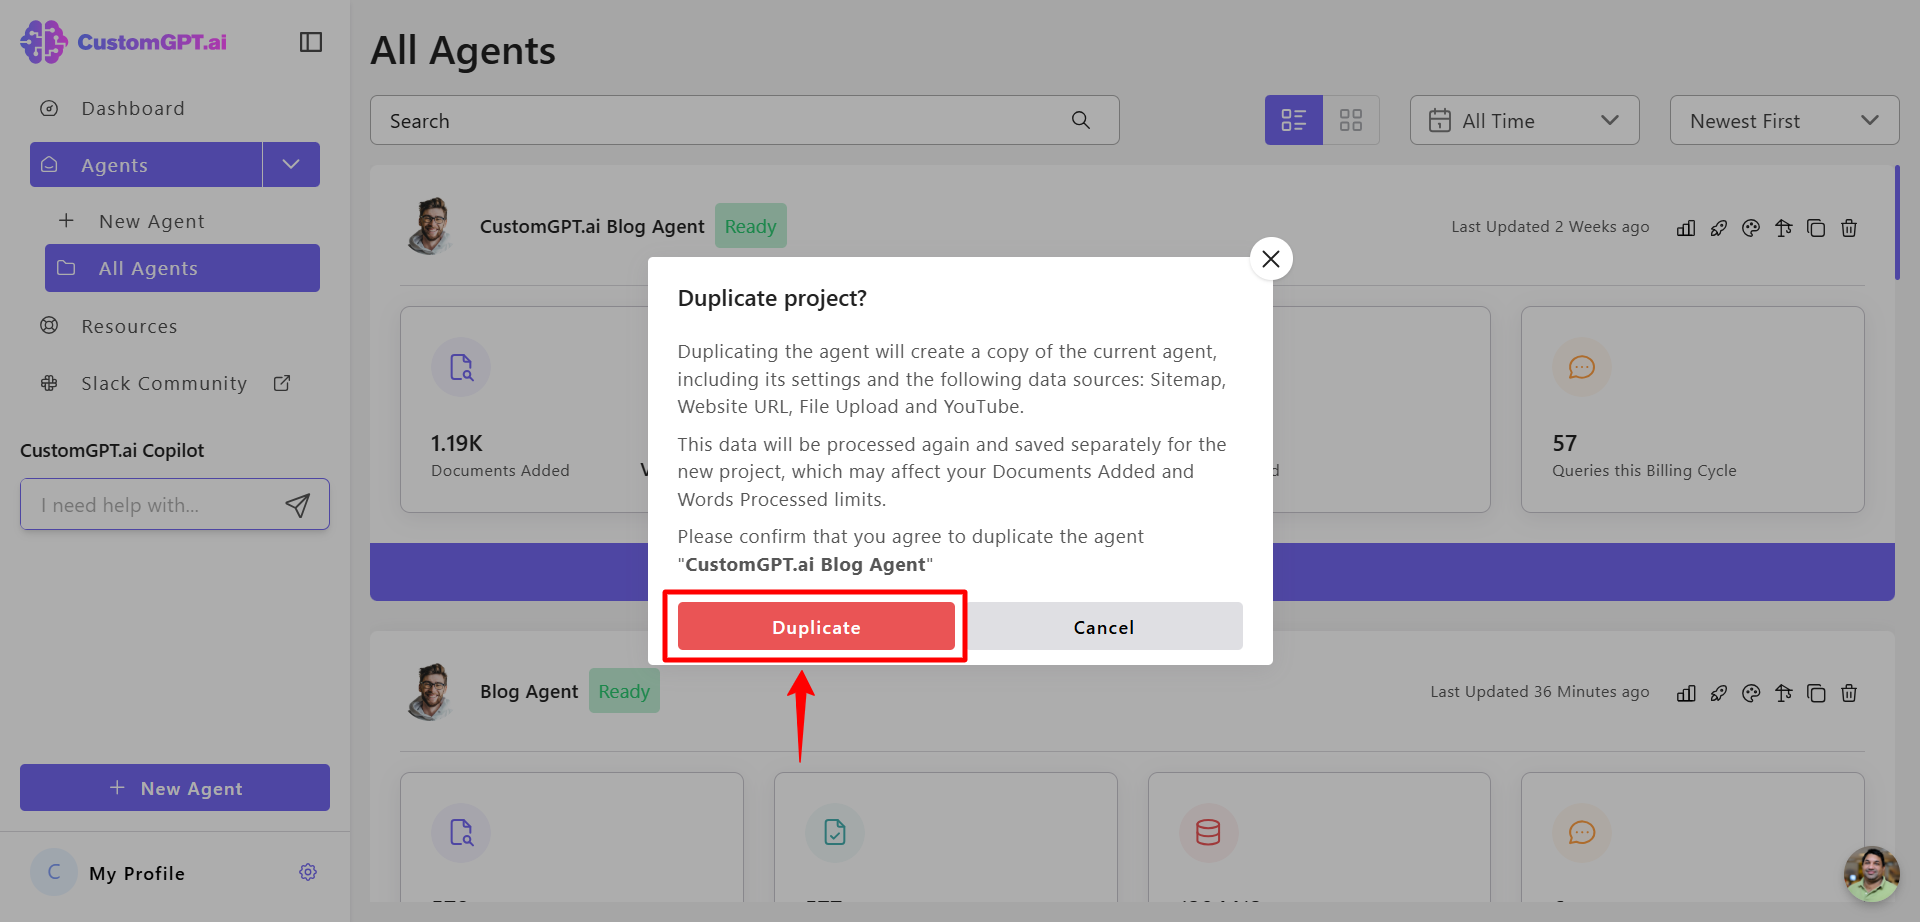Open the CustomGPT.ai Blog Agent name
Image resolution: width=1920 pixels, height=922 pixels.
pyautogui.click(x=592, y=226)
